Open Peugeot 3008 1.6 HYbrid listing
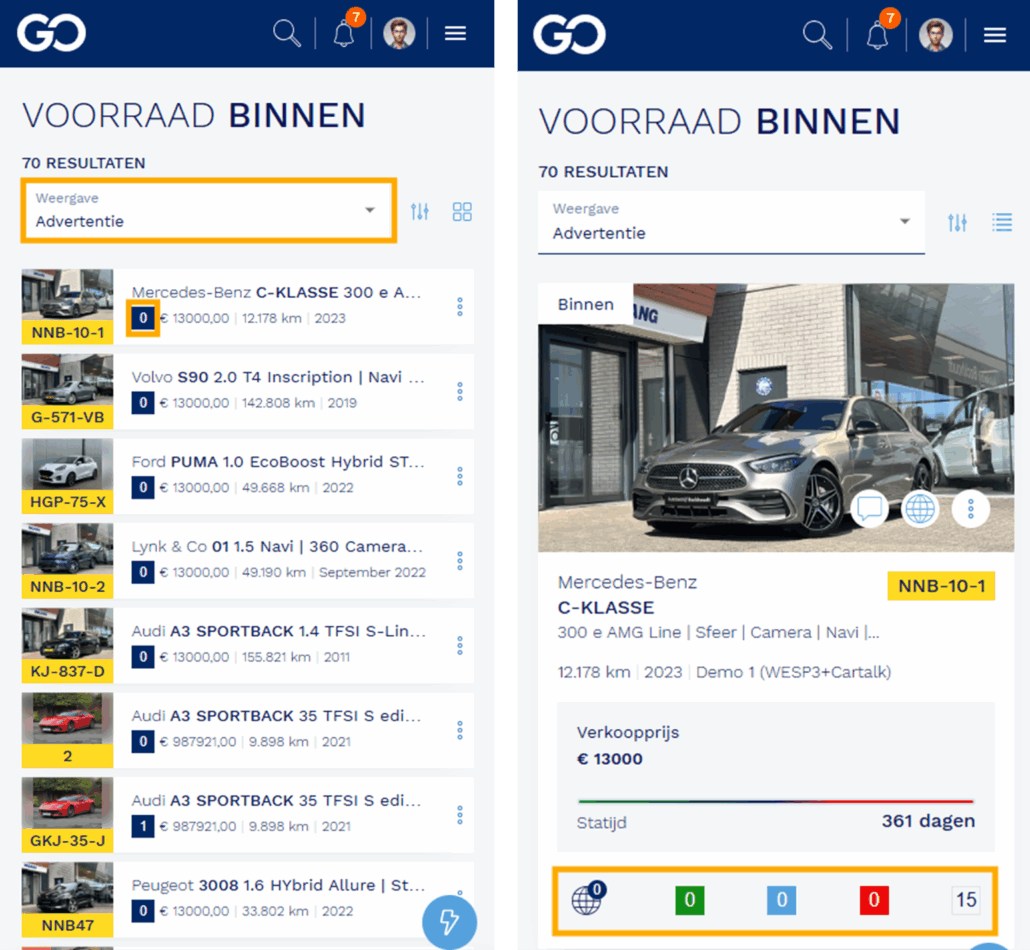Screen dimensions: 1030x950 pos(279,886)
